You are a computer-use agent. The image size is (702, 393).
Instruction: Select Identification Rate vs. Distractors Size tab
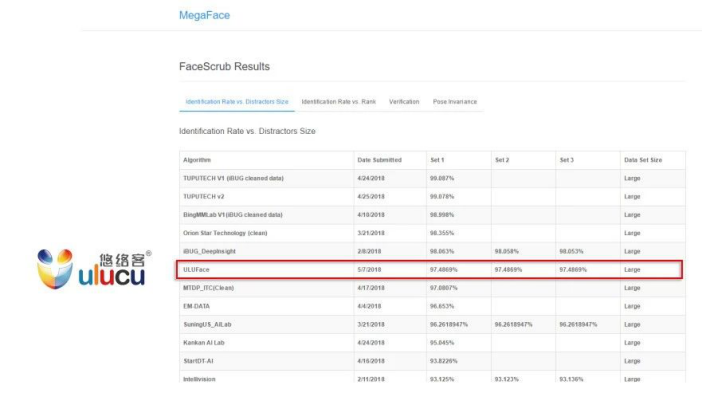(x=237, y=102)
